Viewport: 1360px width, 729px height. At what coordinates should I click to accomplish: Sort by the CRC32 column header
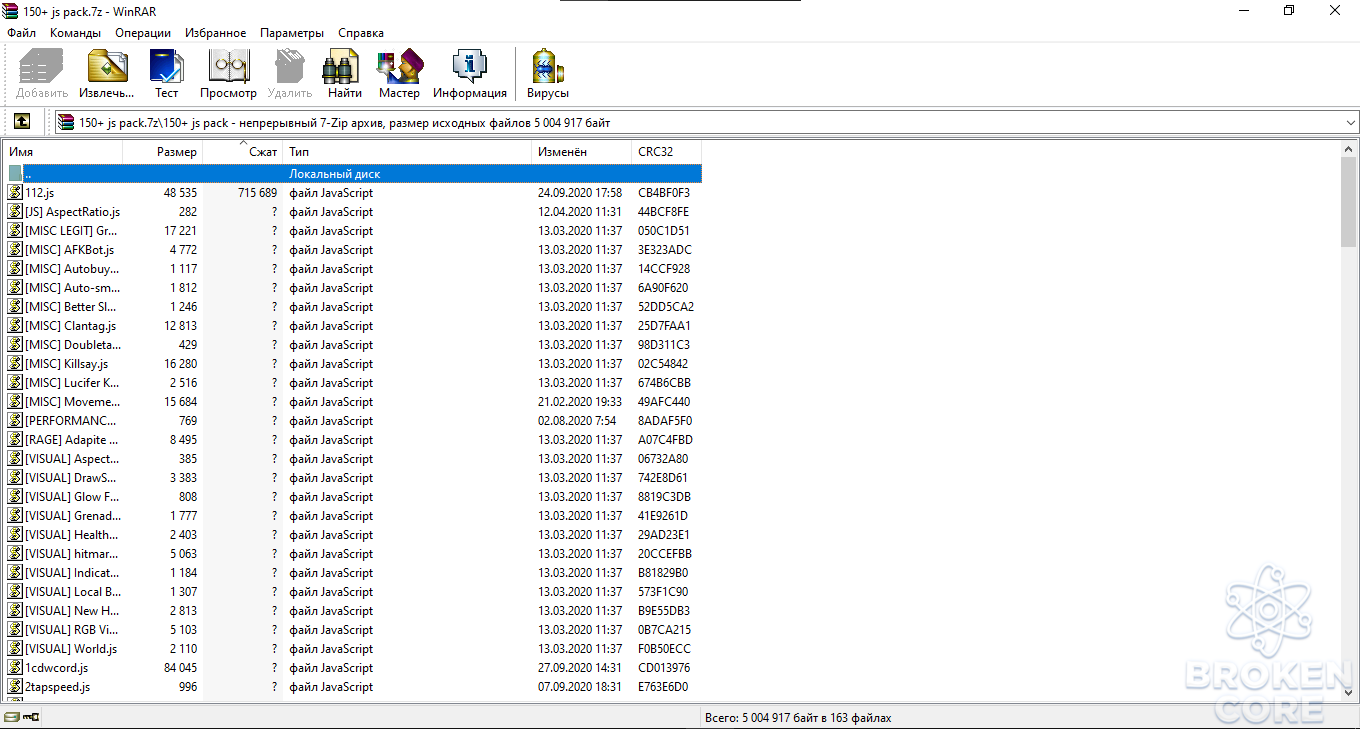click(667, 152)
